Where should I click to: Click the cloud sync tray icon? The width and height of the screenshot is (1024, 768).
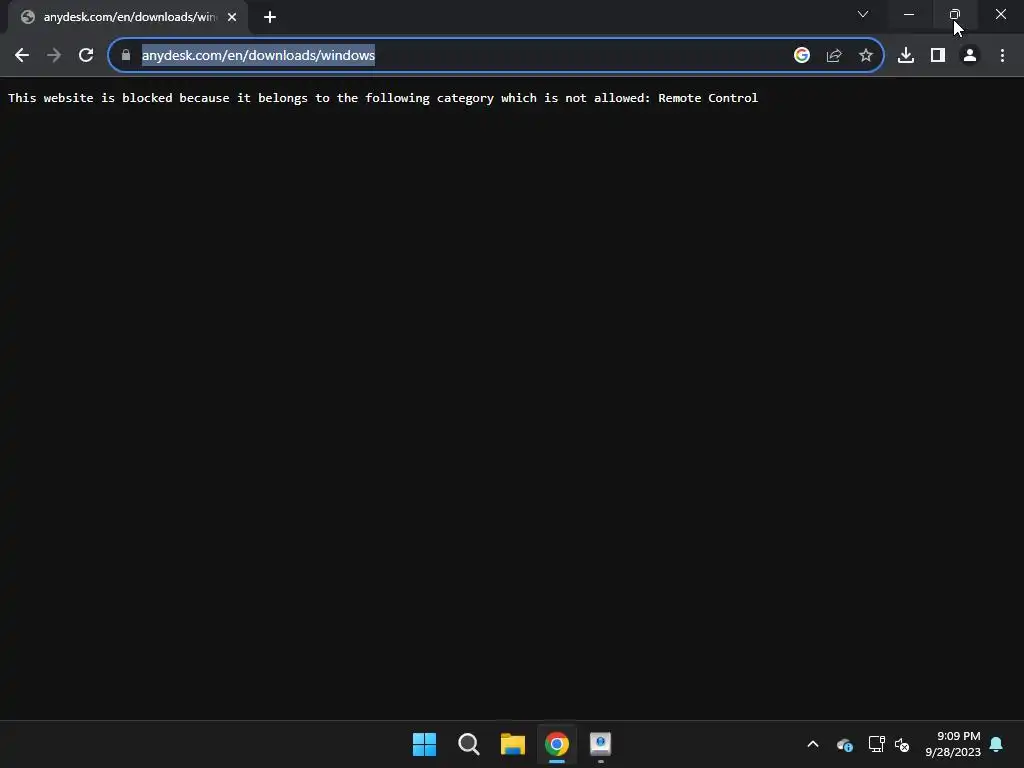pyautogui.click(x=845, y=744)
